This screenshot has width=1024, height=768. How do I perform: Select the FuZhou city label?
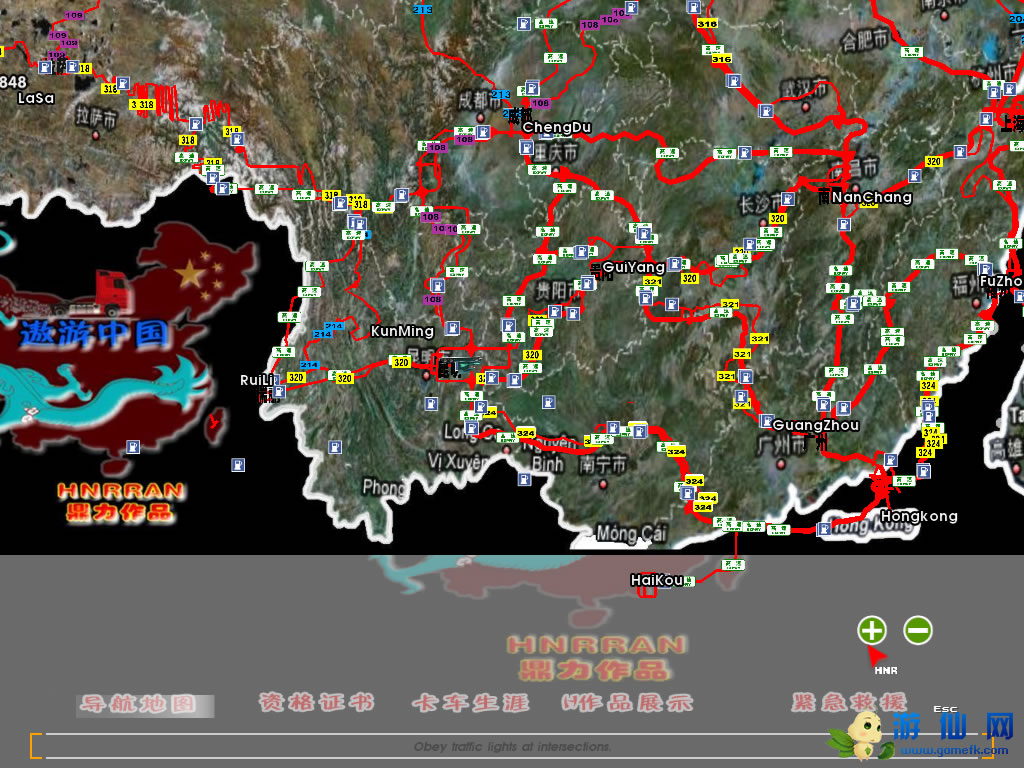pos(1001,281)
